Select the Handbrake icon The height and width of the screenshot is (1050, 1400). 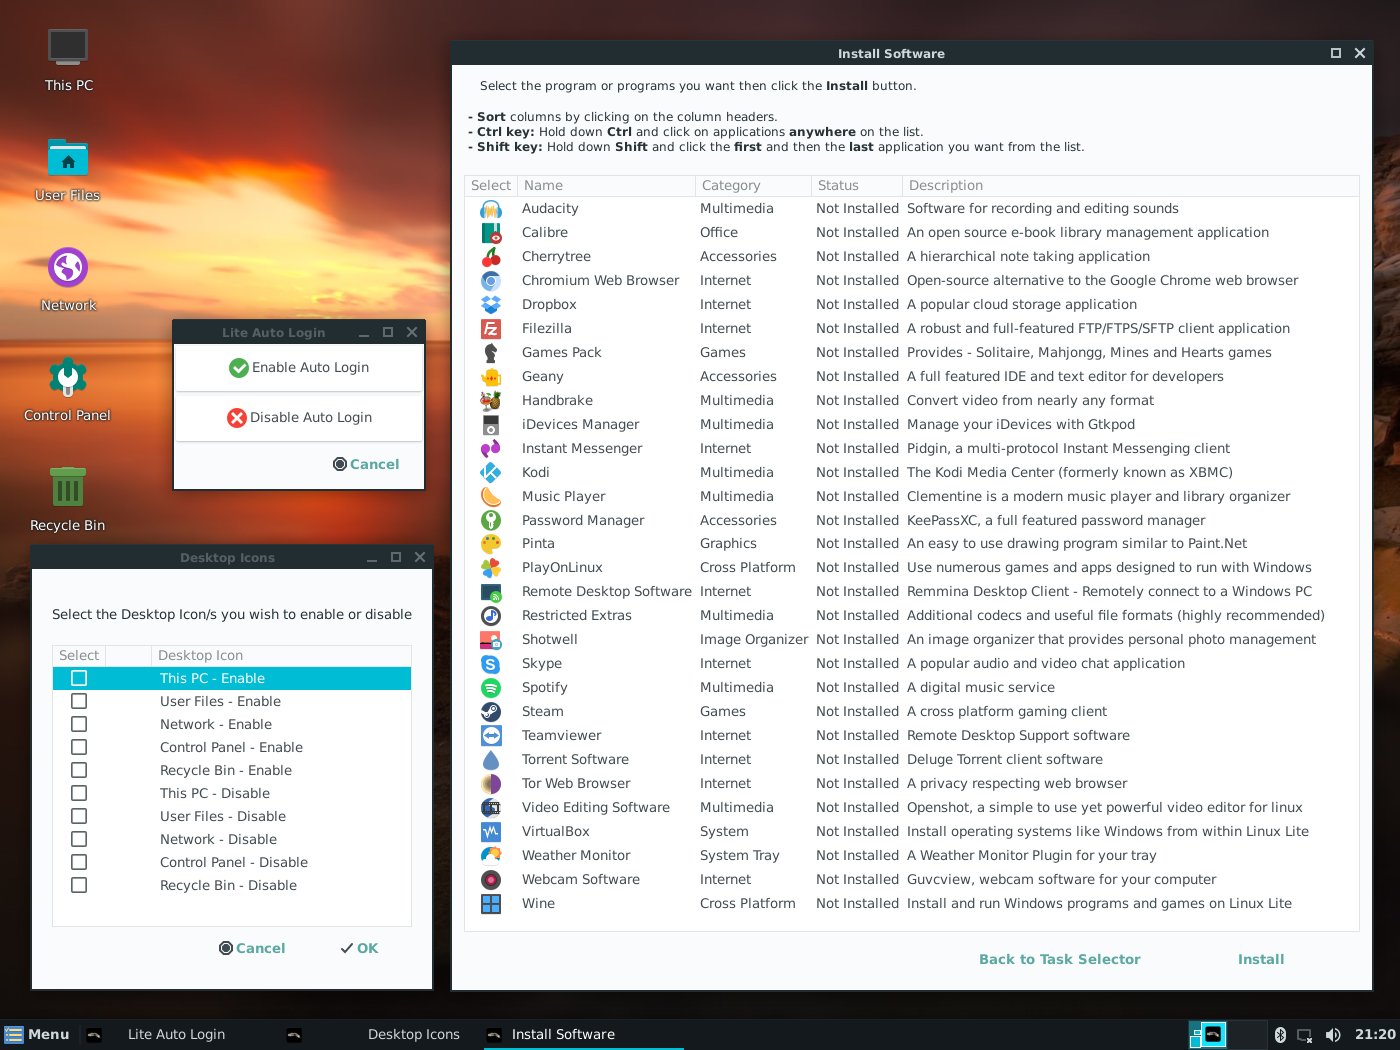tap(491, 401)
